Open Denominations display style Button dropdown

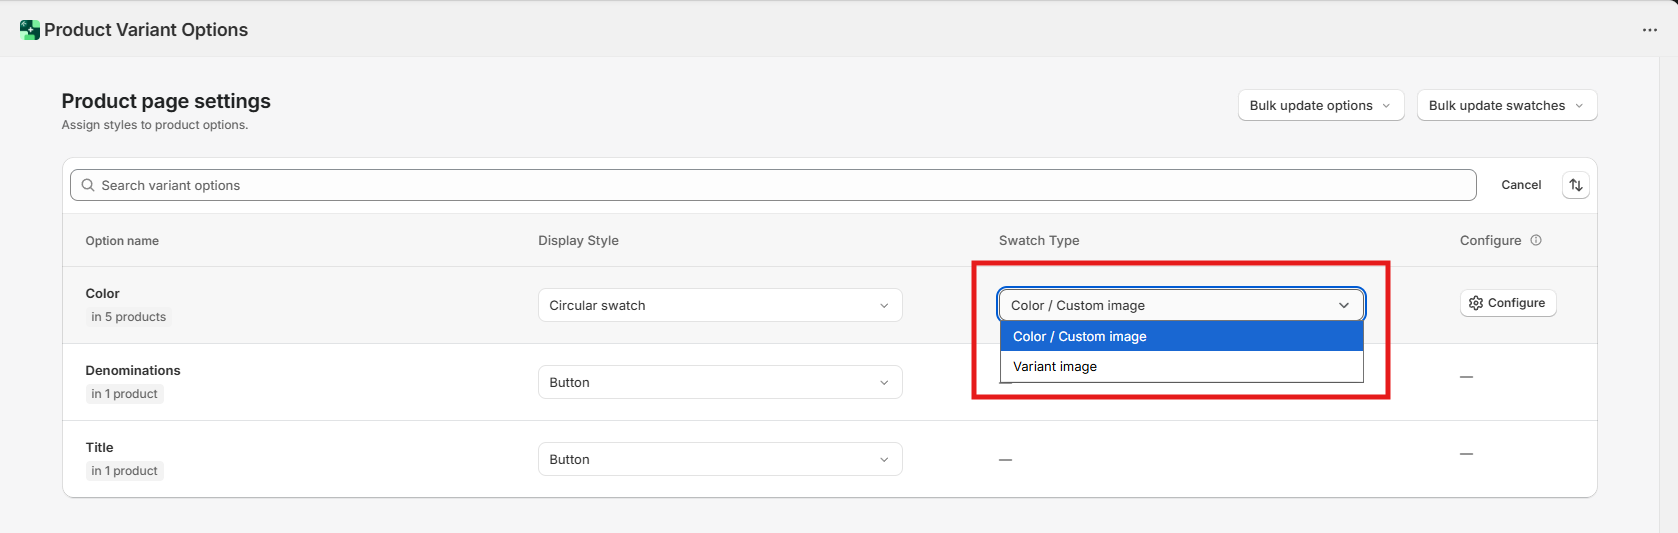pyautogui.click(x=719, y=382)
